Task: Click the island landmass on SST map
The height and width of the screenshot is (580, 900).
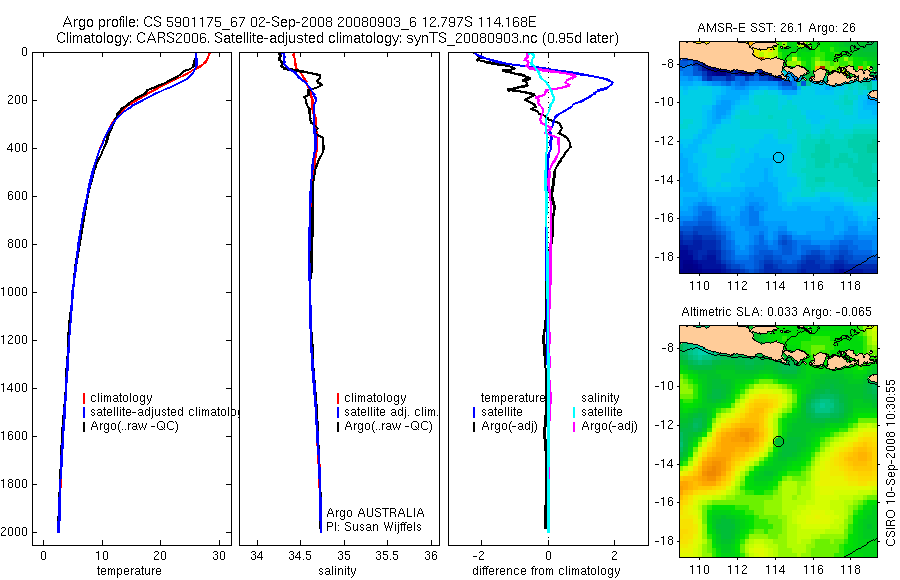Action: pyautogui.click(x=728, y=56)
